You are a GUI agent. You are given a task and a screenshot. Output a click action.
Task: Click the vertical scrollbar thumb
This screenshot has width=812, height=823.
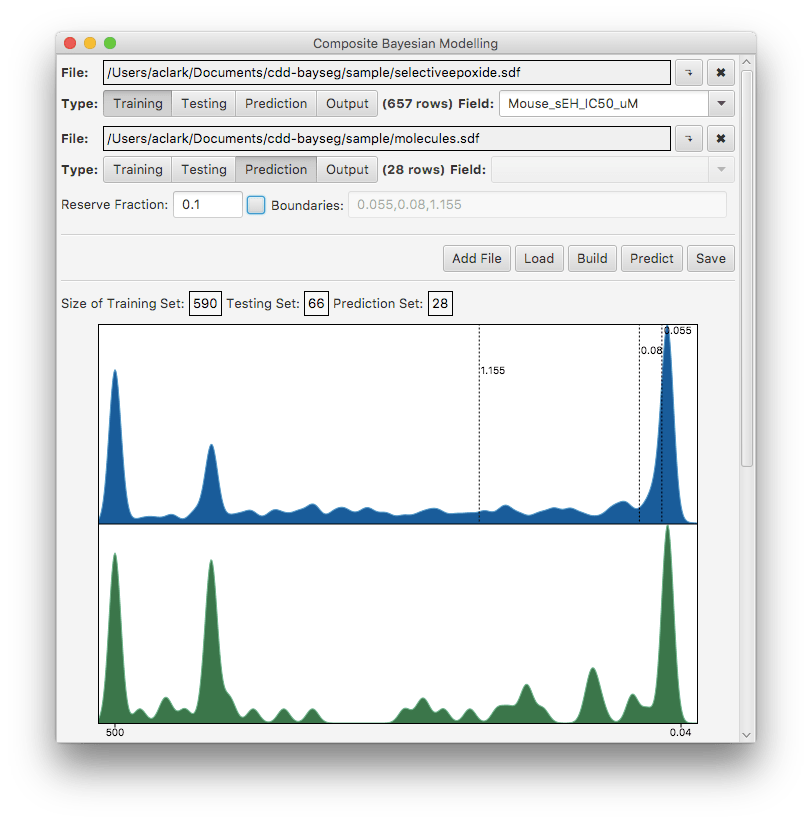747,260
